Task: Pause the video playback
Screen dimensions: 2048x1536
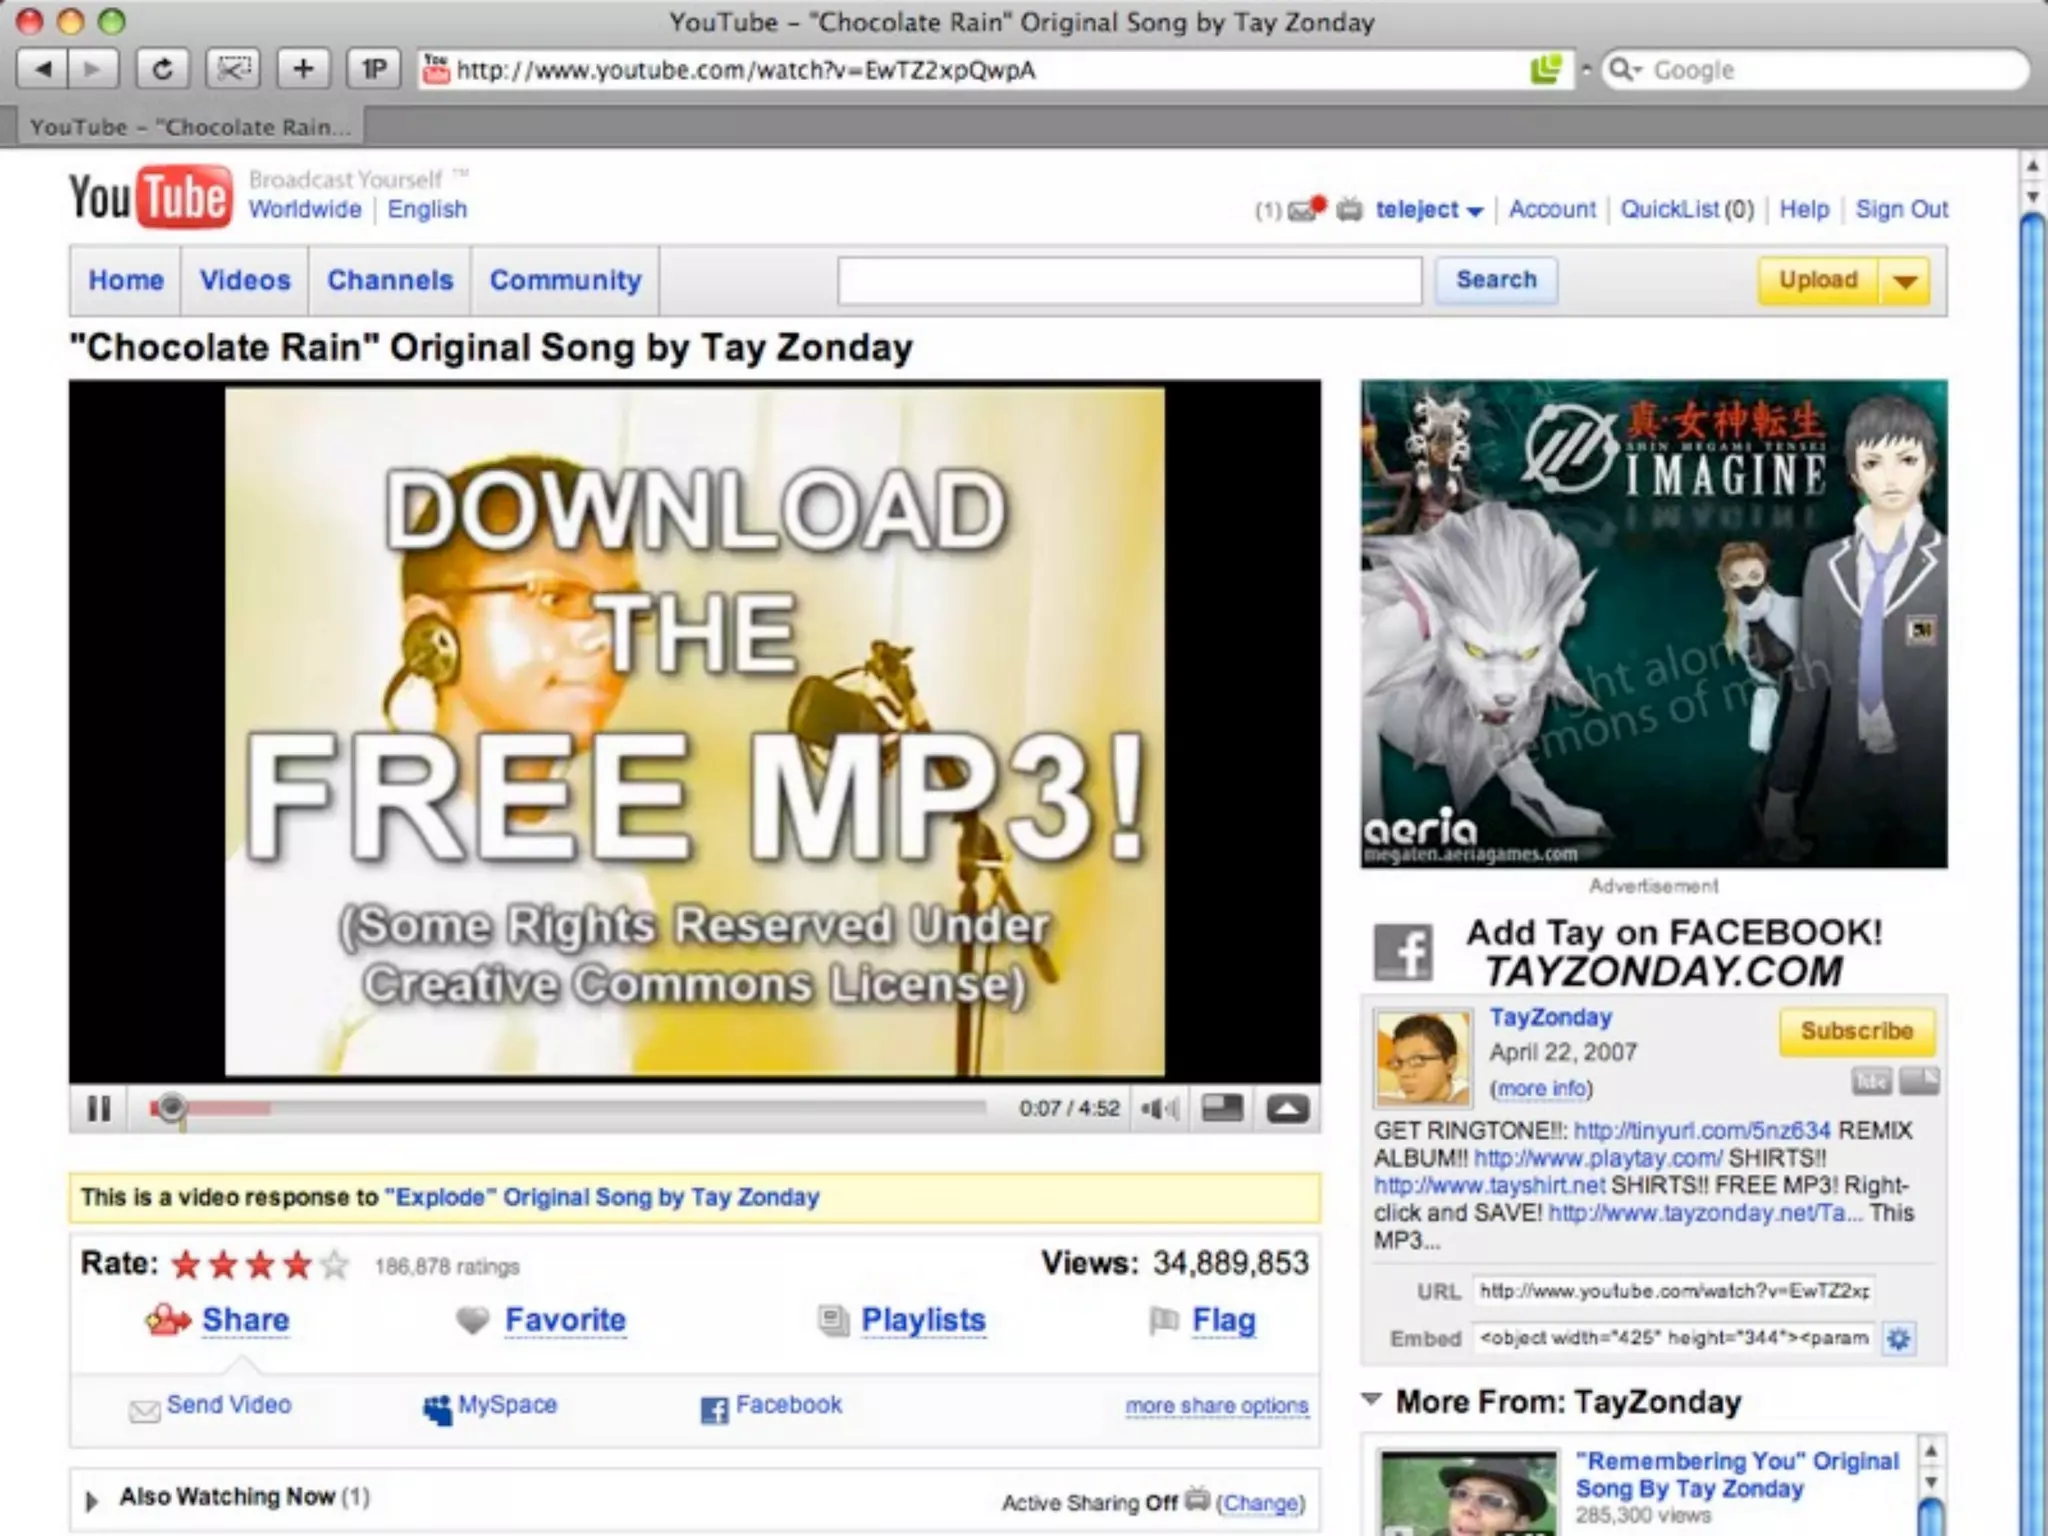Action: tap(98, 1108)
